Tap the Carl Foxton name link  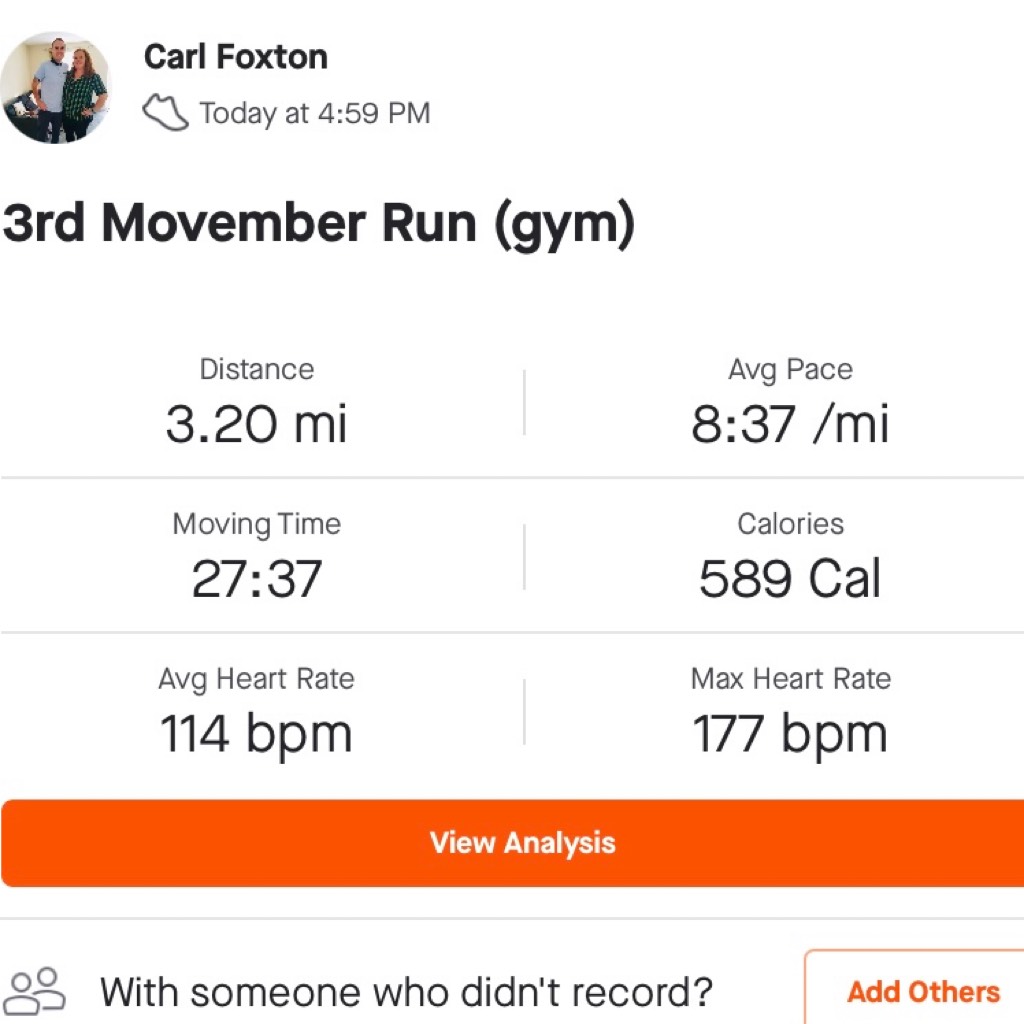point(236,57)
